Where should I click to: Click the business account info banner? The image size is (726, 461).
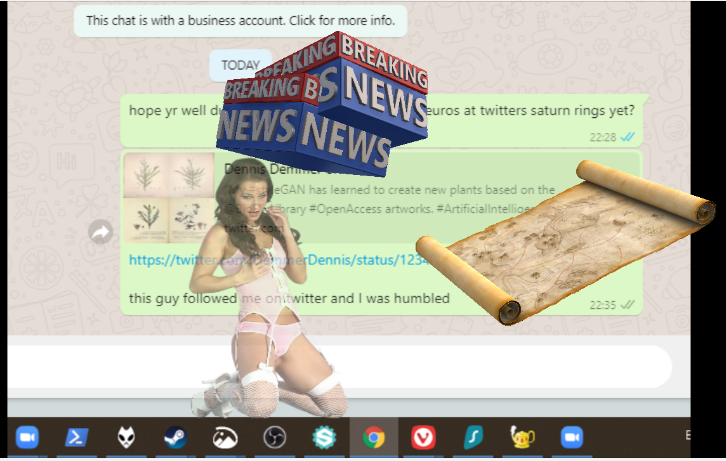click(x=240, y=21)
